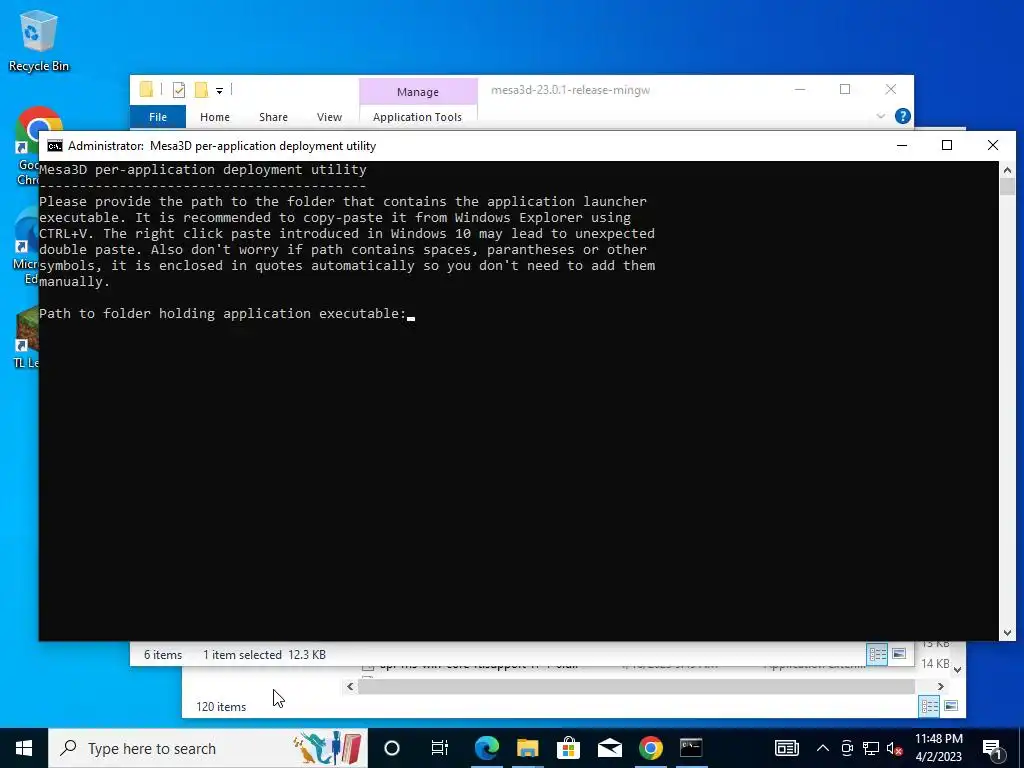This screenshot has height=768, width=1024.
Task: Open the notification center icon
Action: 992,748
